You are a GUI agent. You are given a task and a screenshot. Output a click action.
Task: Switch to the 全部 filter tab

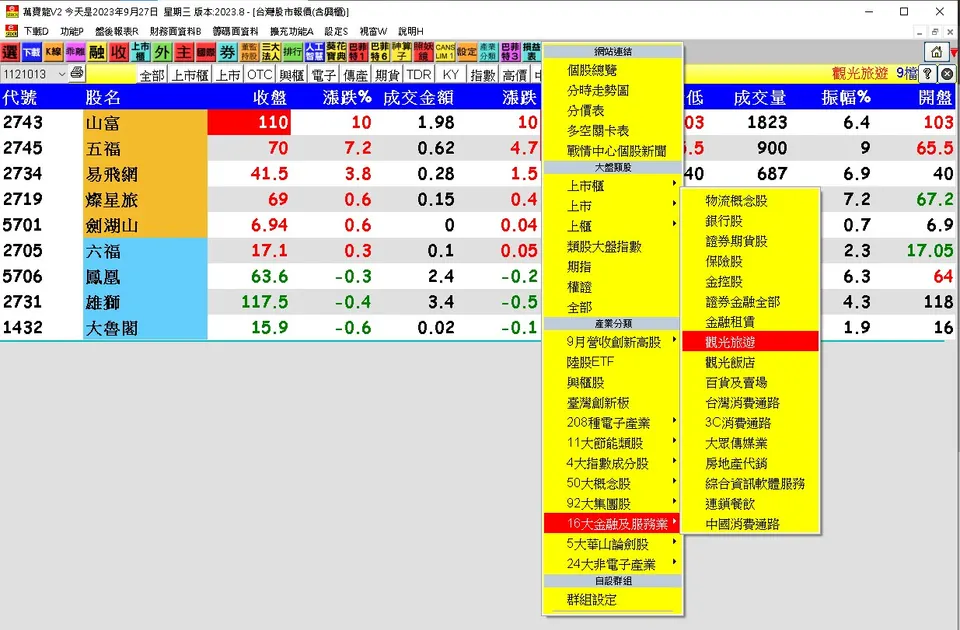pos(152,75)
